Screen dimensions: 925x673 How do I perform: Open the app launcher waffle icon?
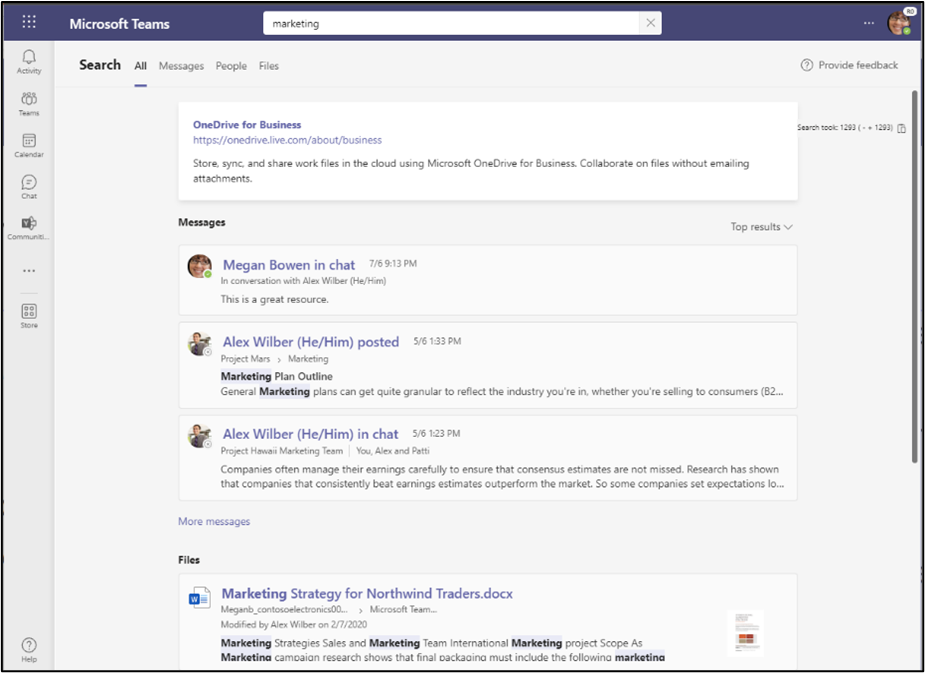[29, 22]
